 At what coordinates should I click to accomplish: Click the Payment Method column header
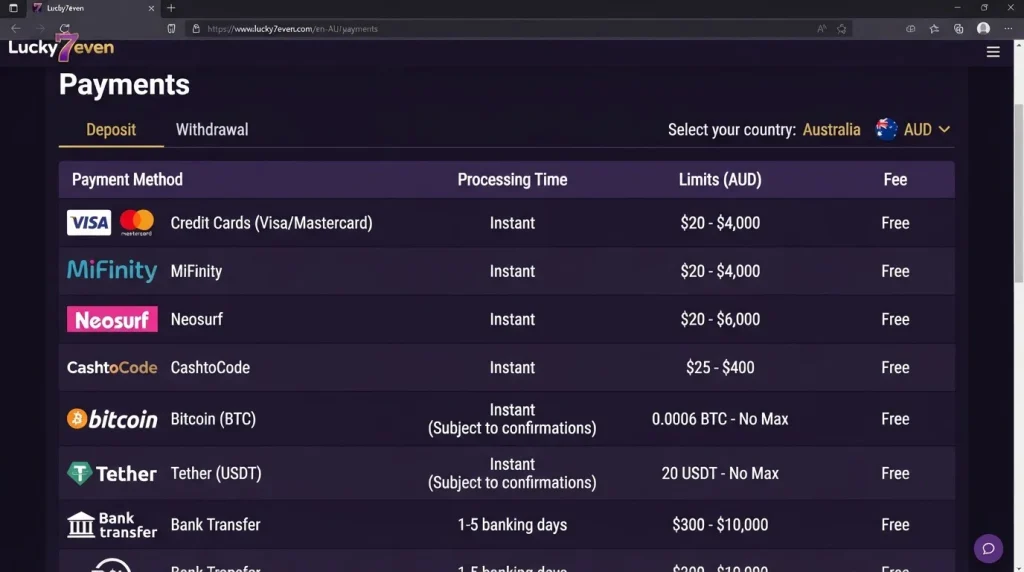coord(127,180)
